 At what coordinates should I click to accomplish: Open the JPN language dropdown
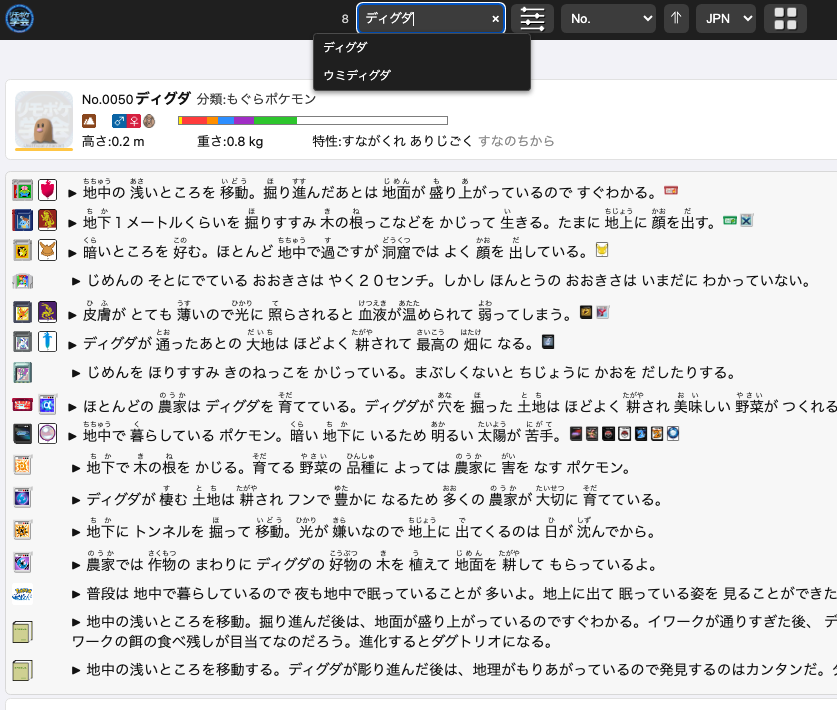pos(726,19)
